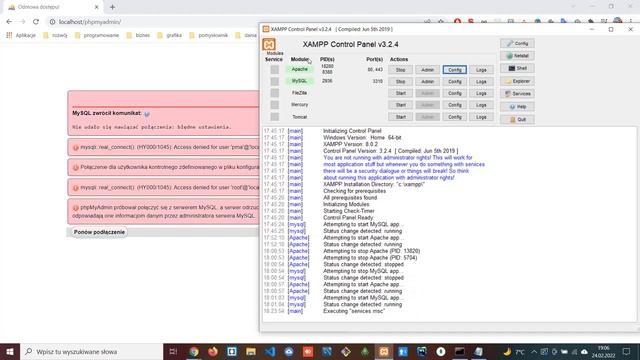Open the FileZilla Logs menu
This screenshot has height=360, width=640.
pos(481,93)
